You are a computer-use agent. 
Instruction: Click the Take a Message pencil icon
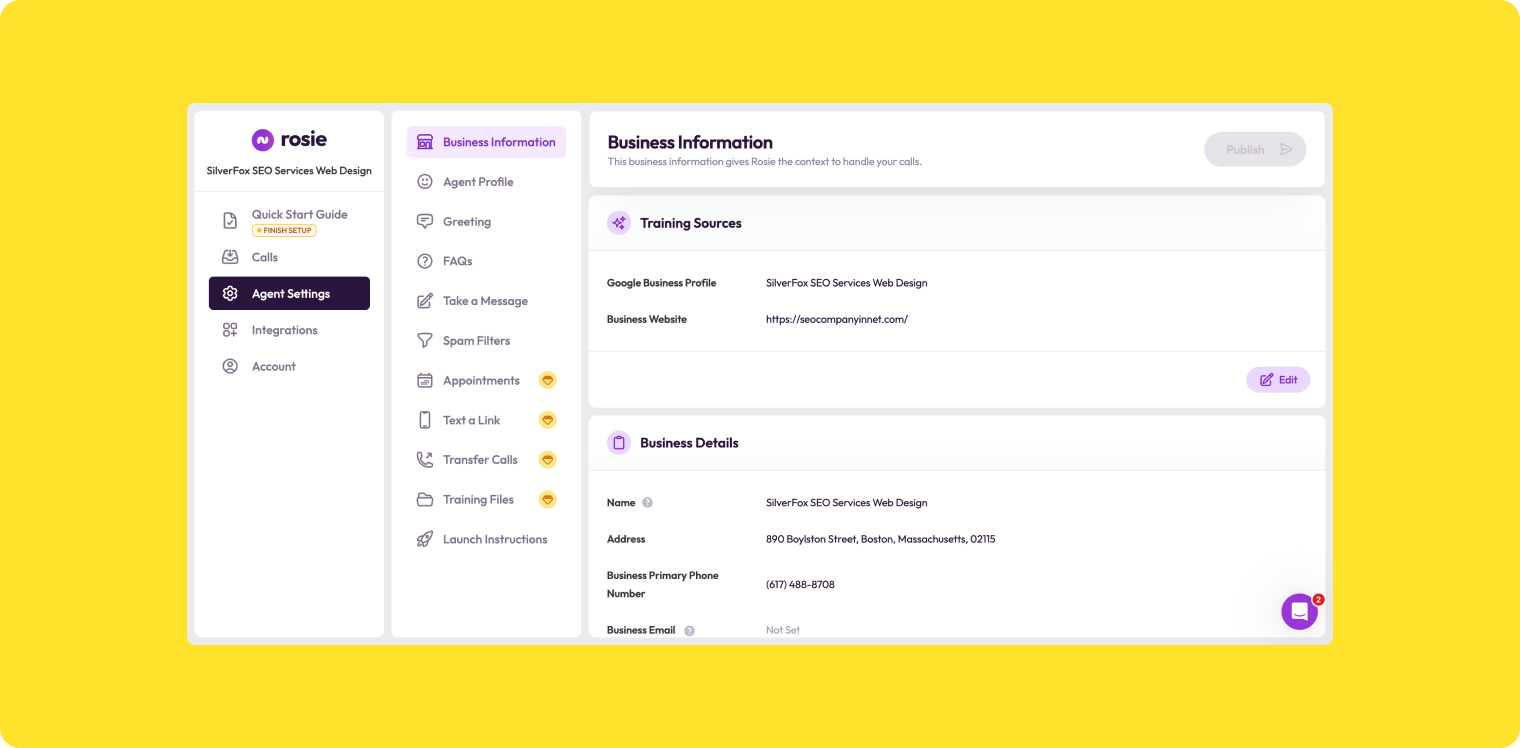click(x=425, y=301)
